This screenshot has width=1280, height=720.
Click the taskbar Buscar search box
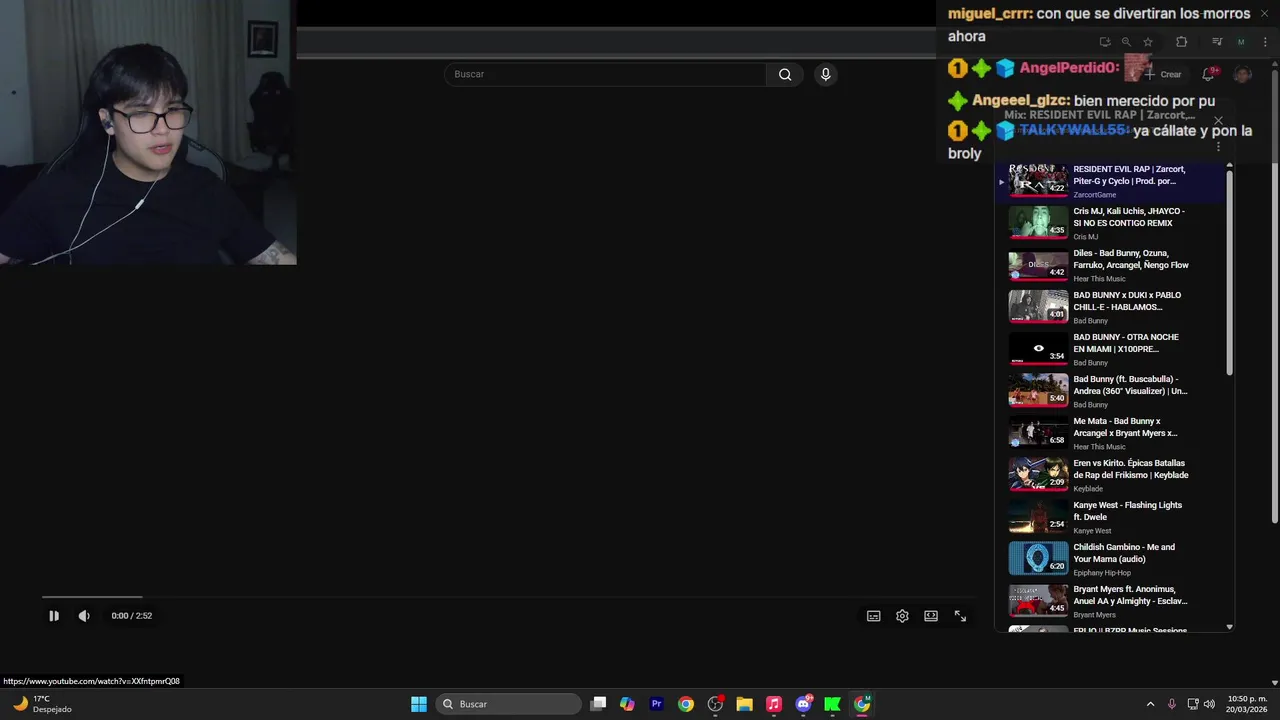click(x=508, y=704)
